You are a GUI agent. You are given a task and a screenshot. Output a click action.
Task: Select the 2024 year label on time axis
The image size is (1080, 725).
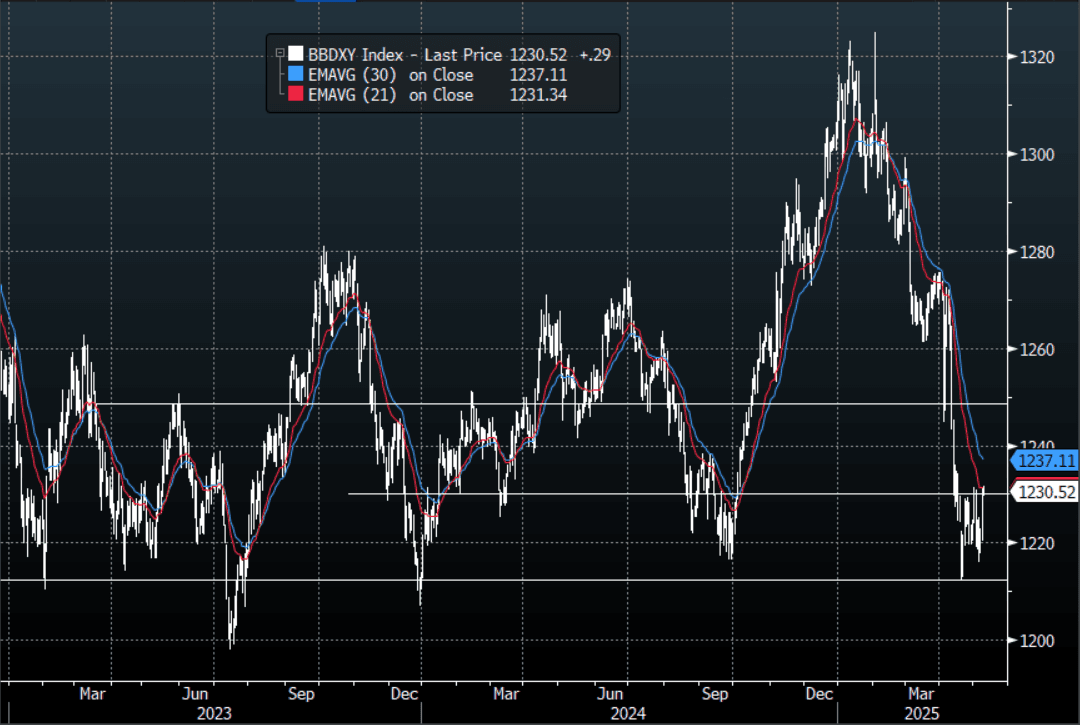630,713
